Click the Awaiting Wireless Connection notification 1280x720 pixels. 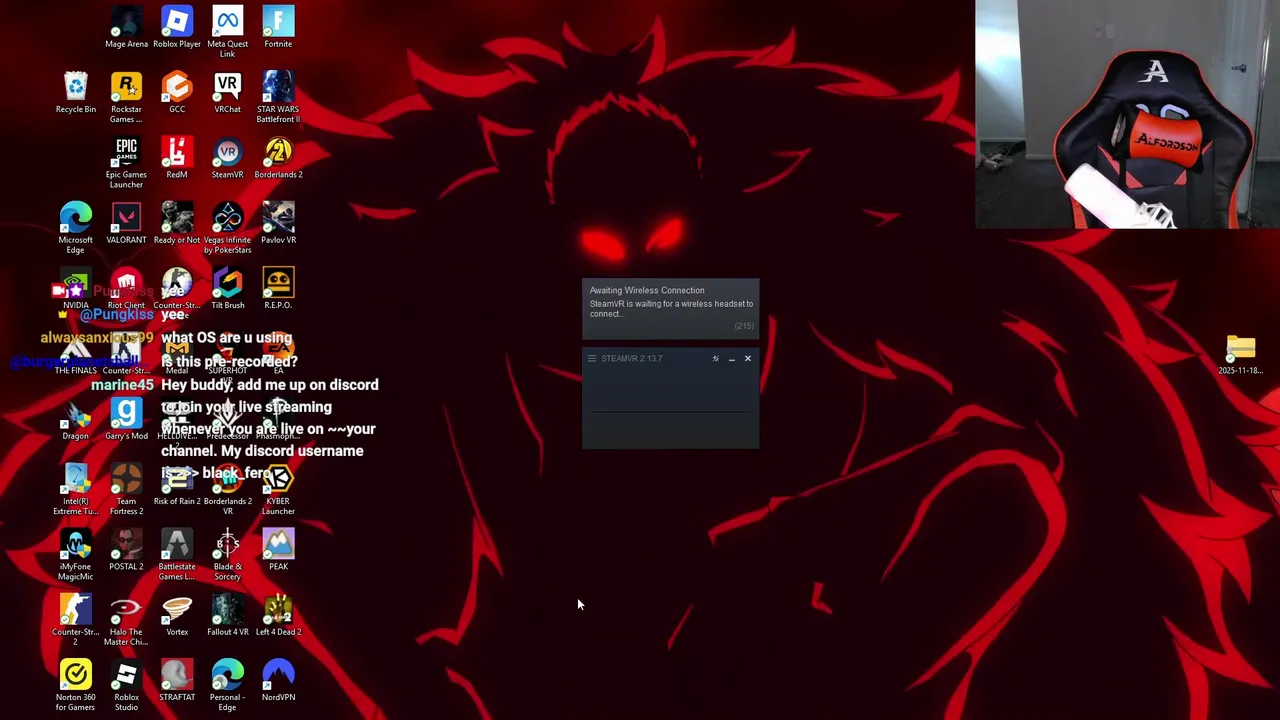(x=671, y=308)
